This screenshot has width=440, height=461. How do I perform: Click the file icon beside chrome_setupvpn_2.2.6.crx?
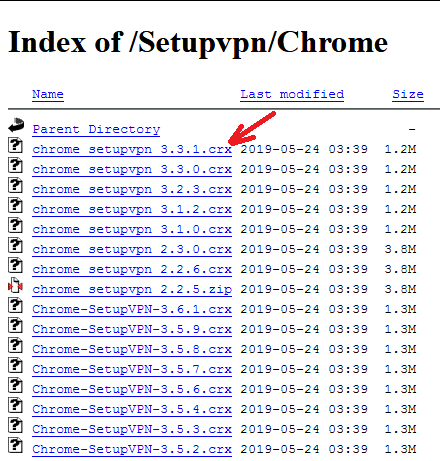coord(15,266)
